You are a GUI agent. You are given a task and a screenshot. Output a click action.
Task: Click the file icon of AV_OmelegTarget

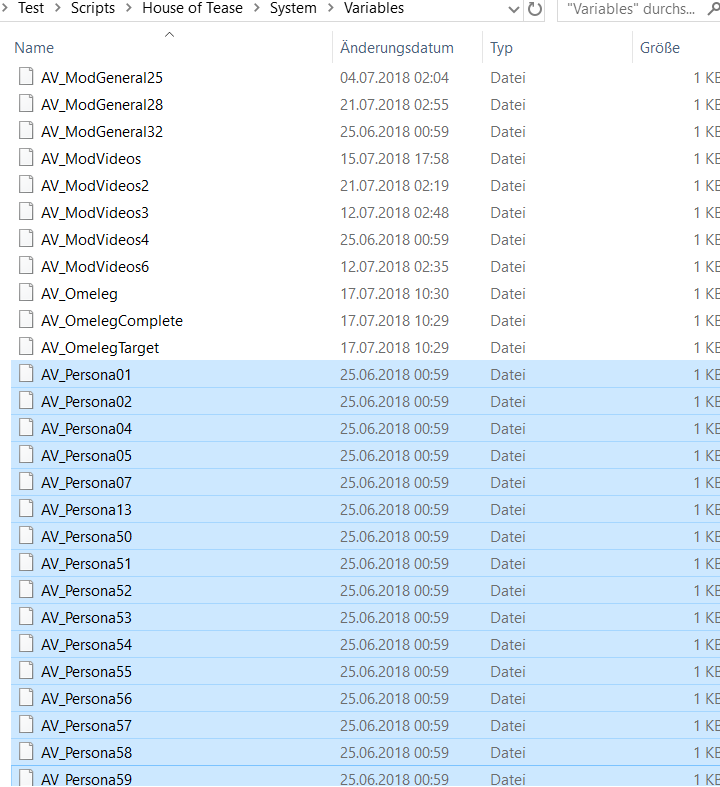[26, 347]
